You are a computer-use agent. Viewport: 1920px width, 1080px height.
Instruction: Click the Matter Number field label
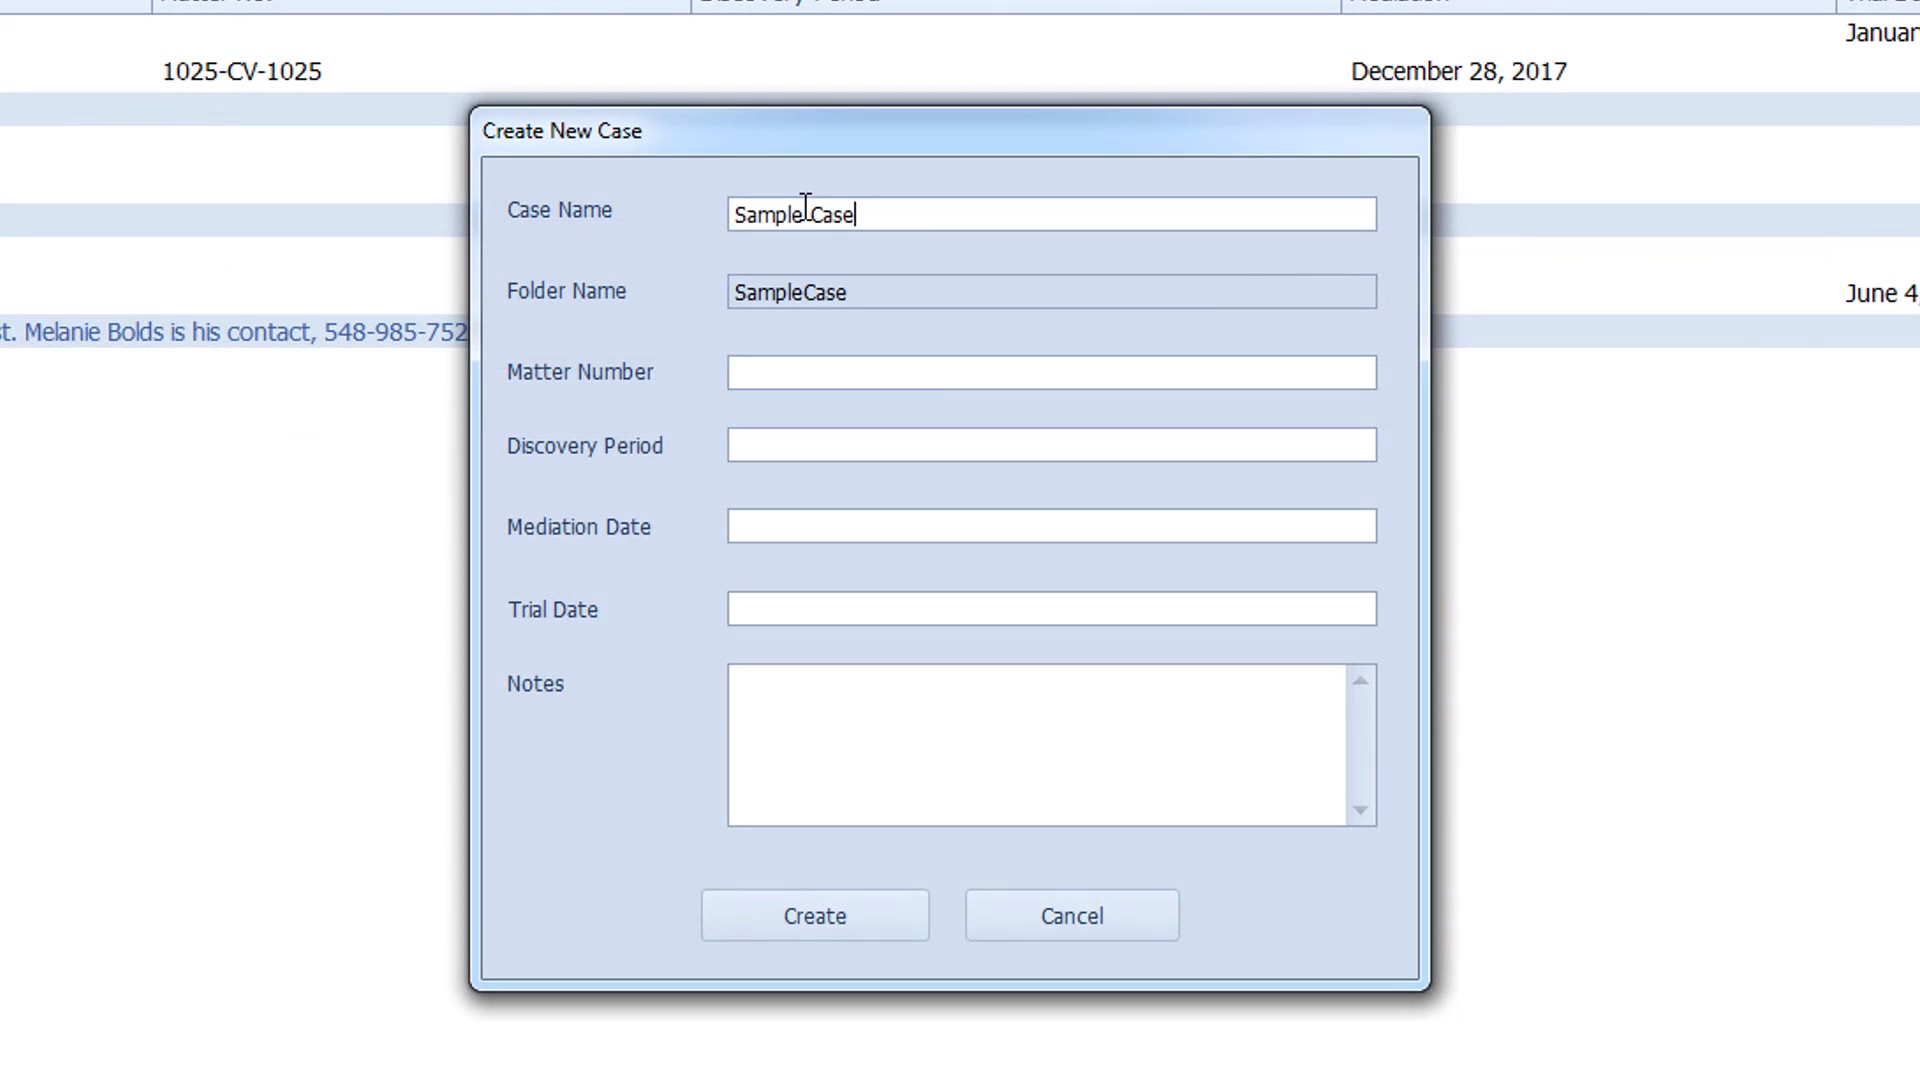coord(580,372)
